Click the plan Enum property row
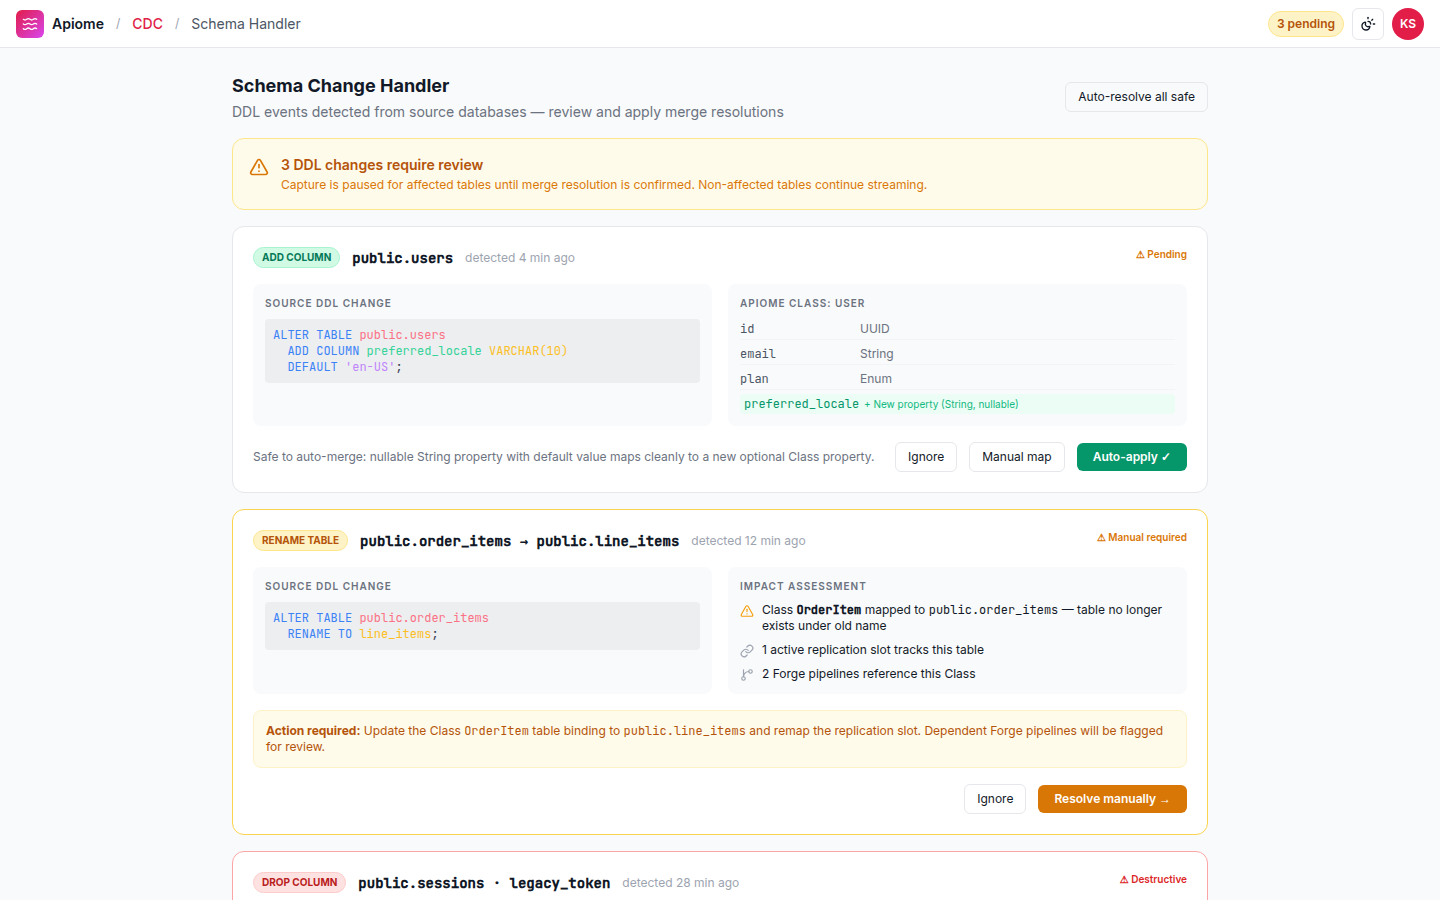Image resolution: width=1440 pixels, height=900 pixels. pyautogui.click(x=957, y=379)
